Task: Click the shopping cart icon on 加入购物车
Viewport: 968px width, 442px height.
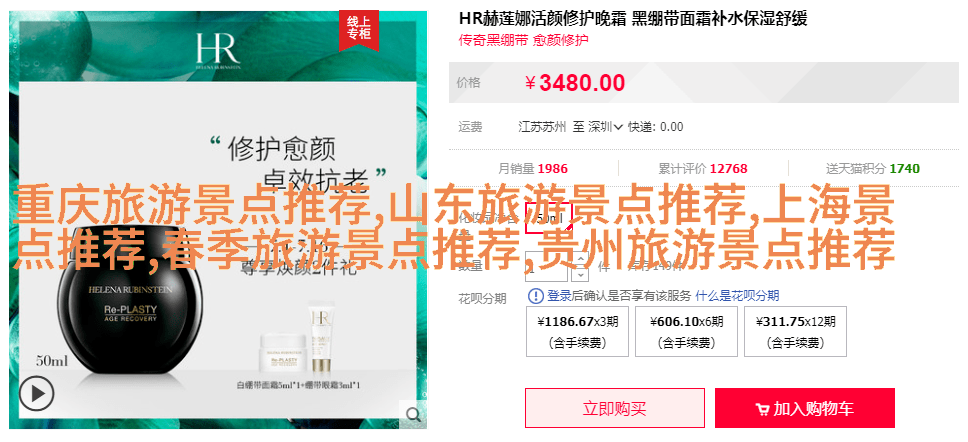Action: [762, 409]
